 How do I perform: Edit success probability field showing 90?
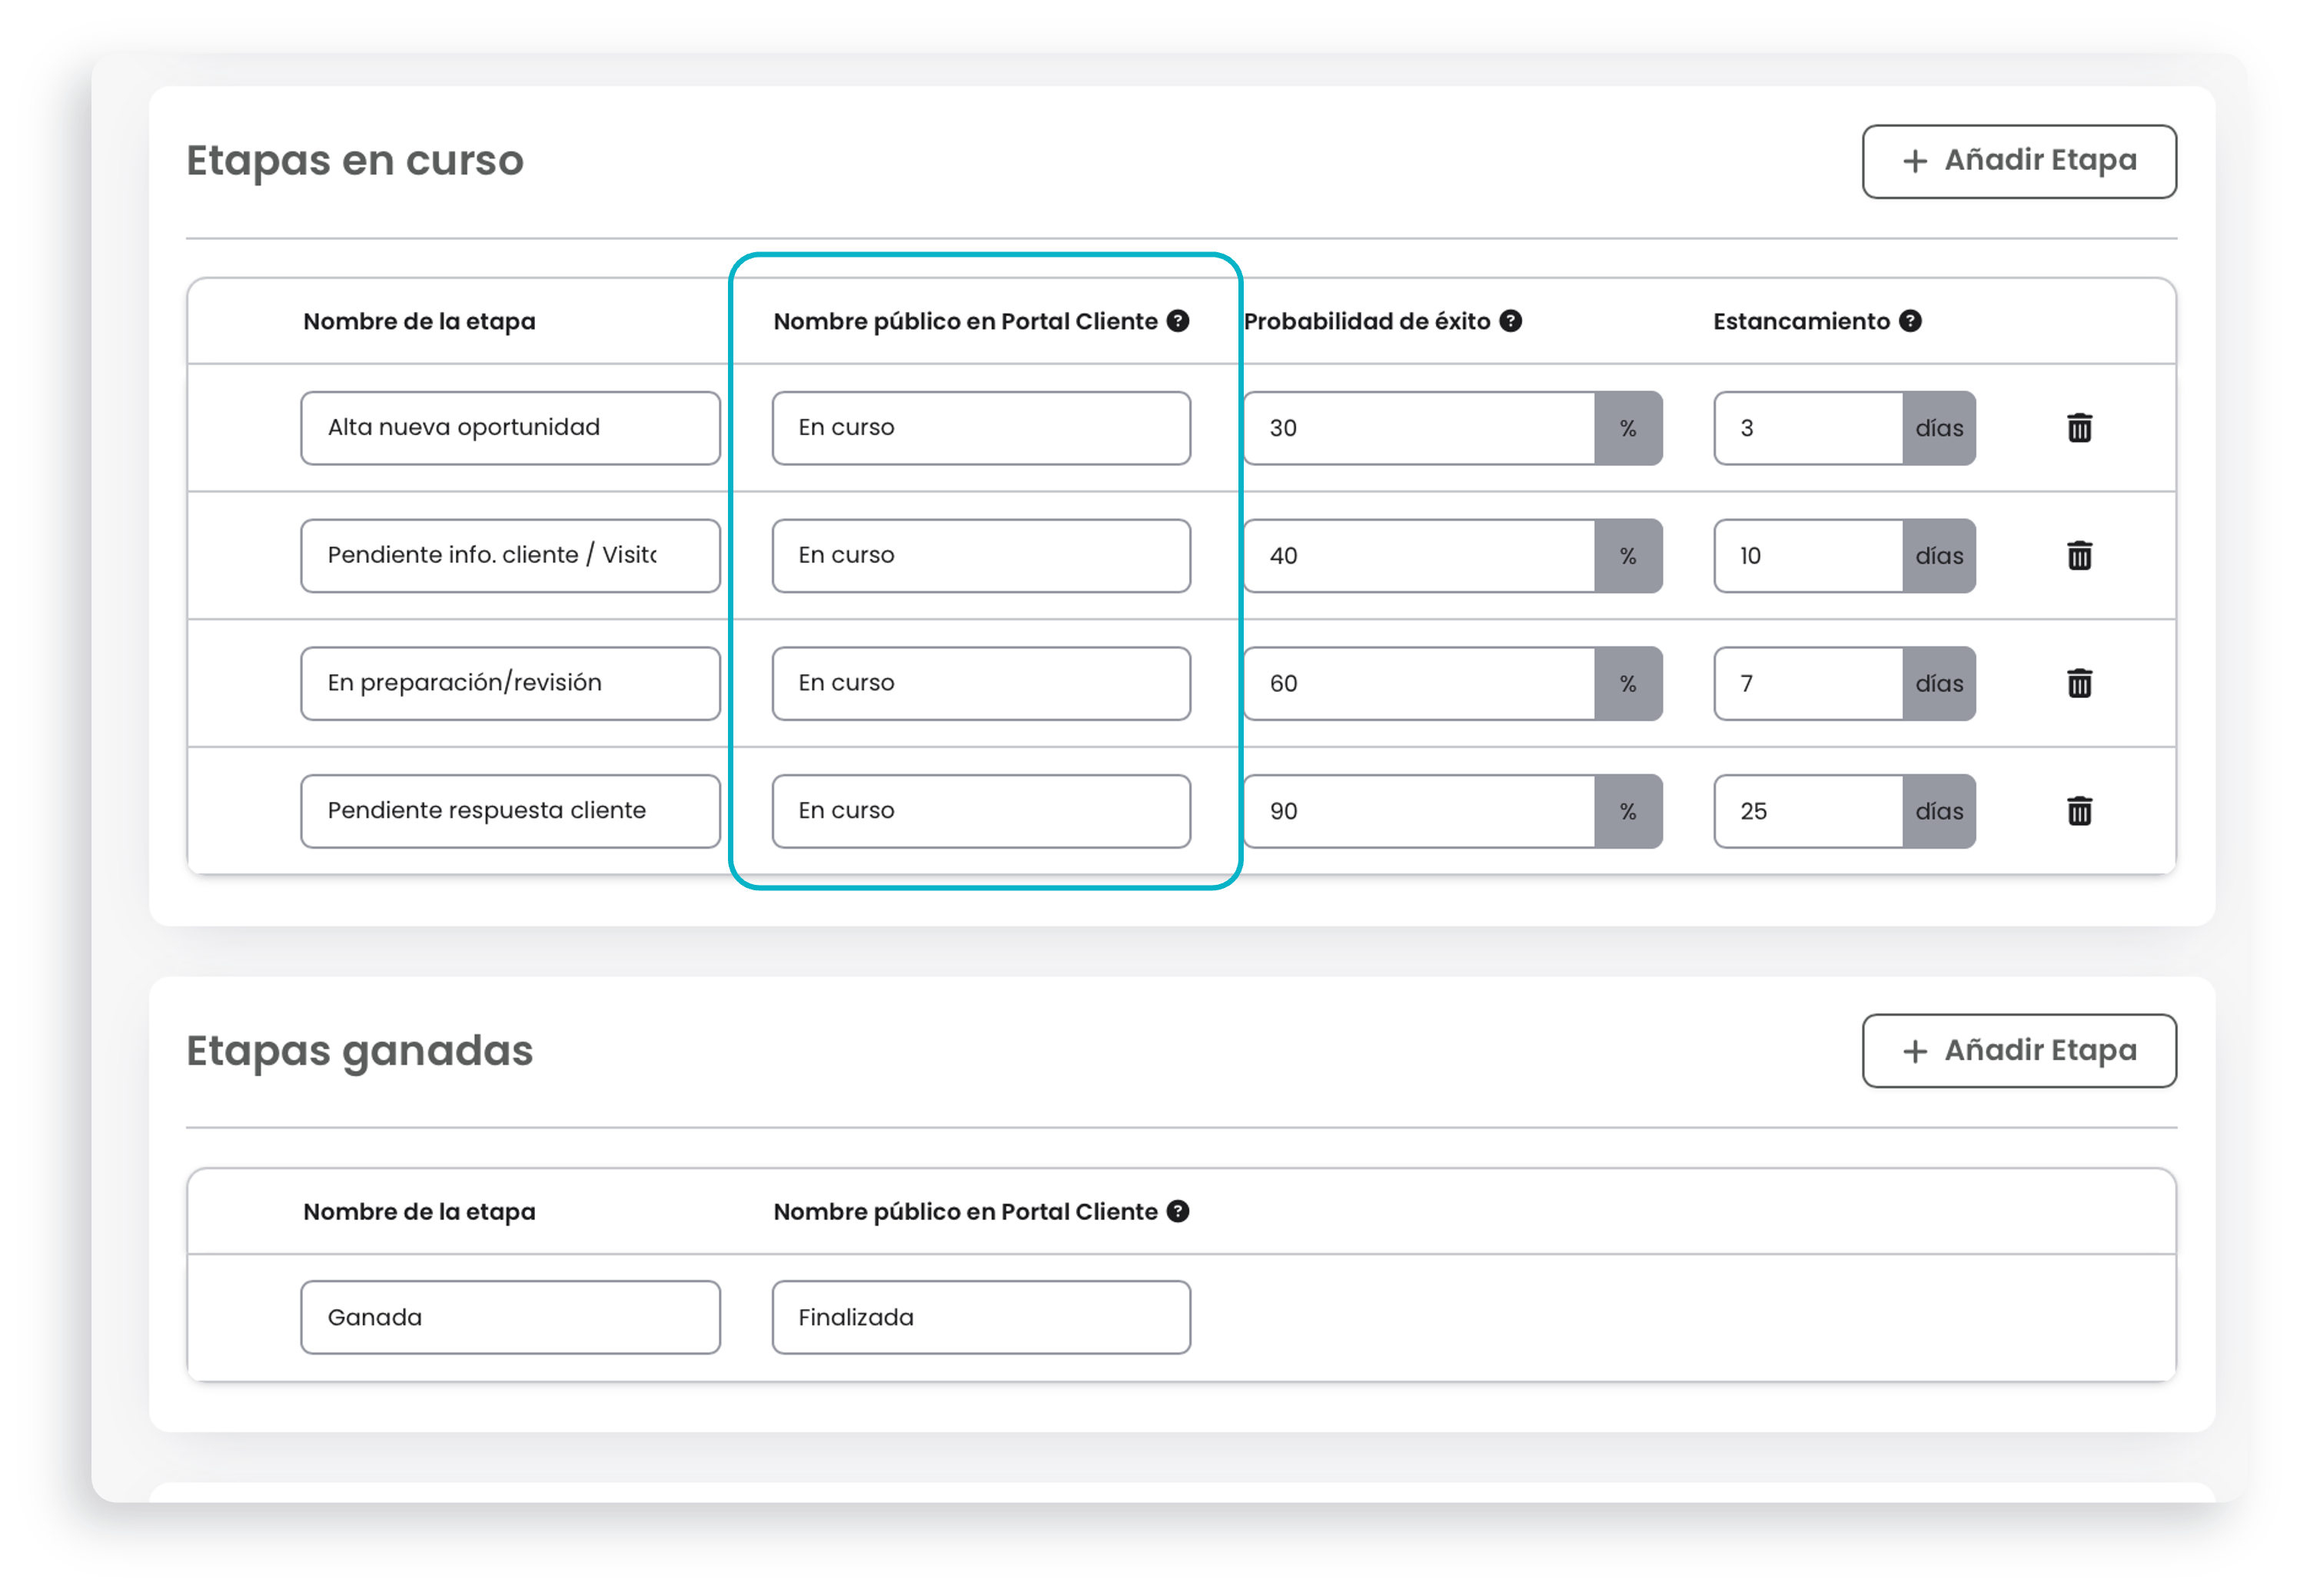coord(1419,811)
